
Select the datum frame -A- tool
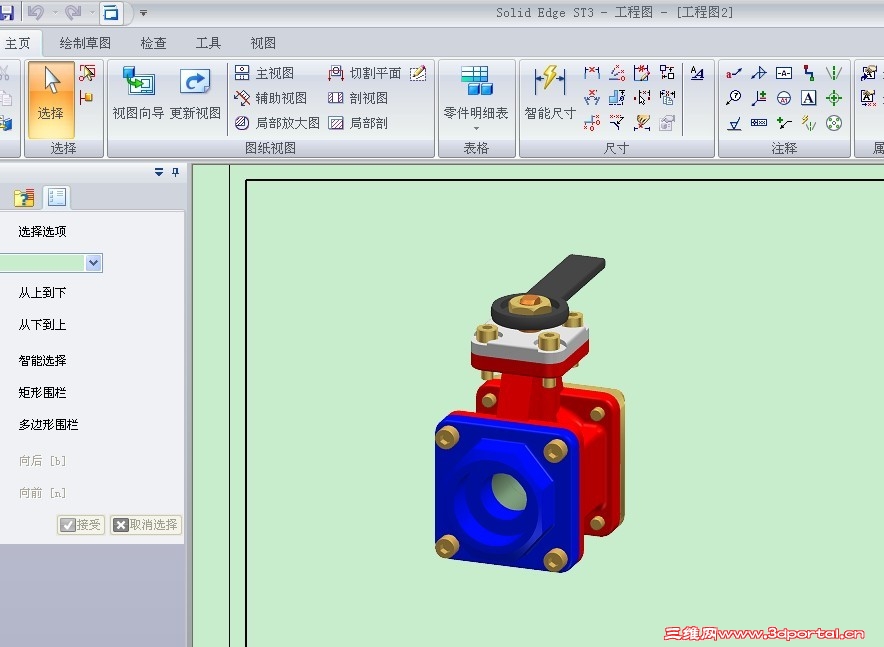(x=784, y=73)
